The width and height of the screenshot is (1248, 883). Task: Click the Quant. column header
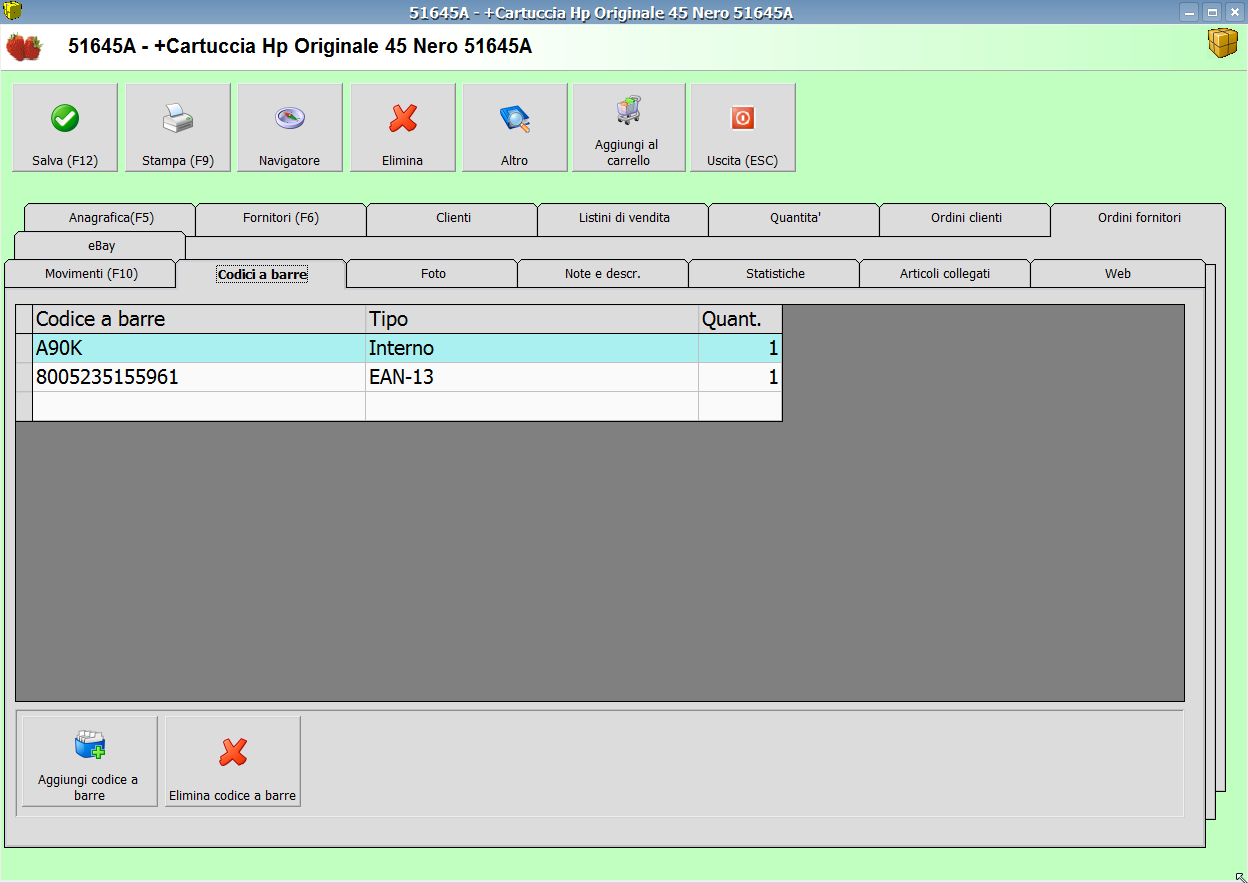pyautogui.click(x=740, y=319)
